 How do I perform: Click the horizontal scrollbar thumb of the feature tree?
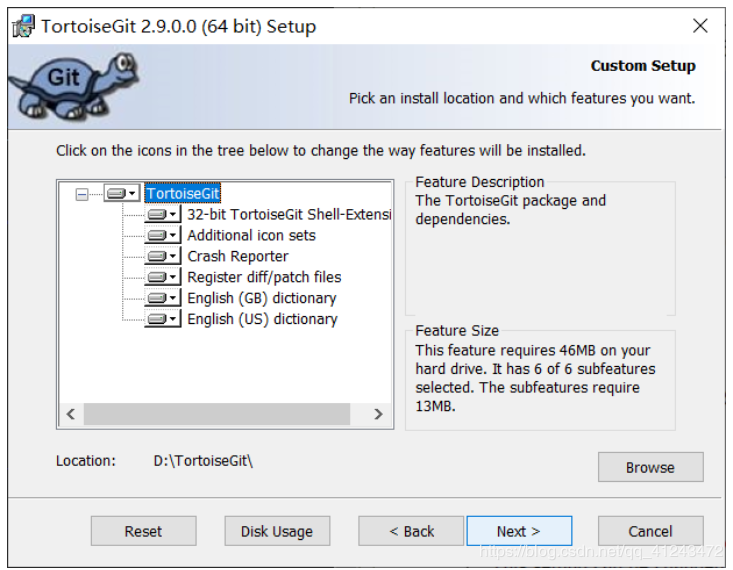[x=217, y=414]
